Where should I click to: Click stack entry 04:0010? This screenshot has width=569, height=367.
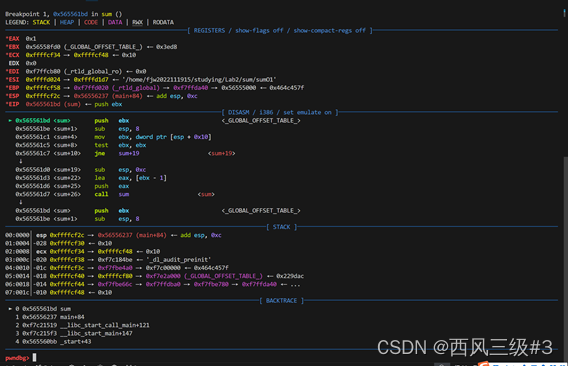[x=117, y=268]
